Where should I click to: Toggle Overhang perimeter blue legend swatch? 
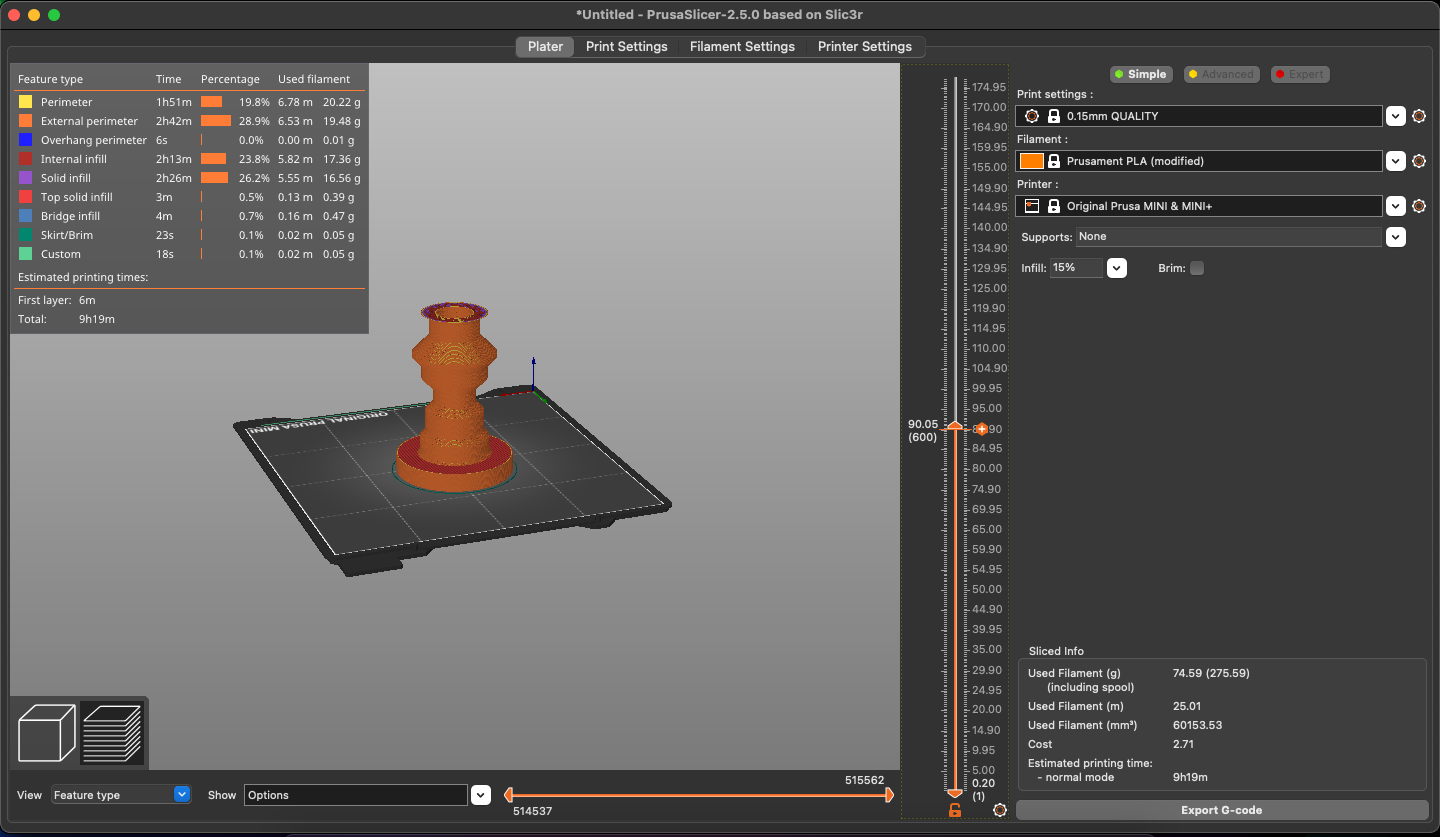pos(25,140)
